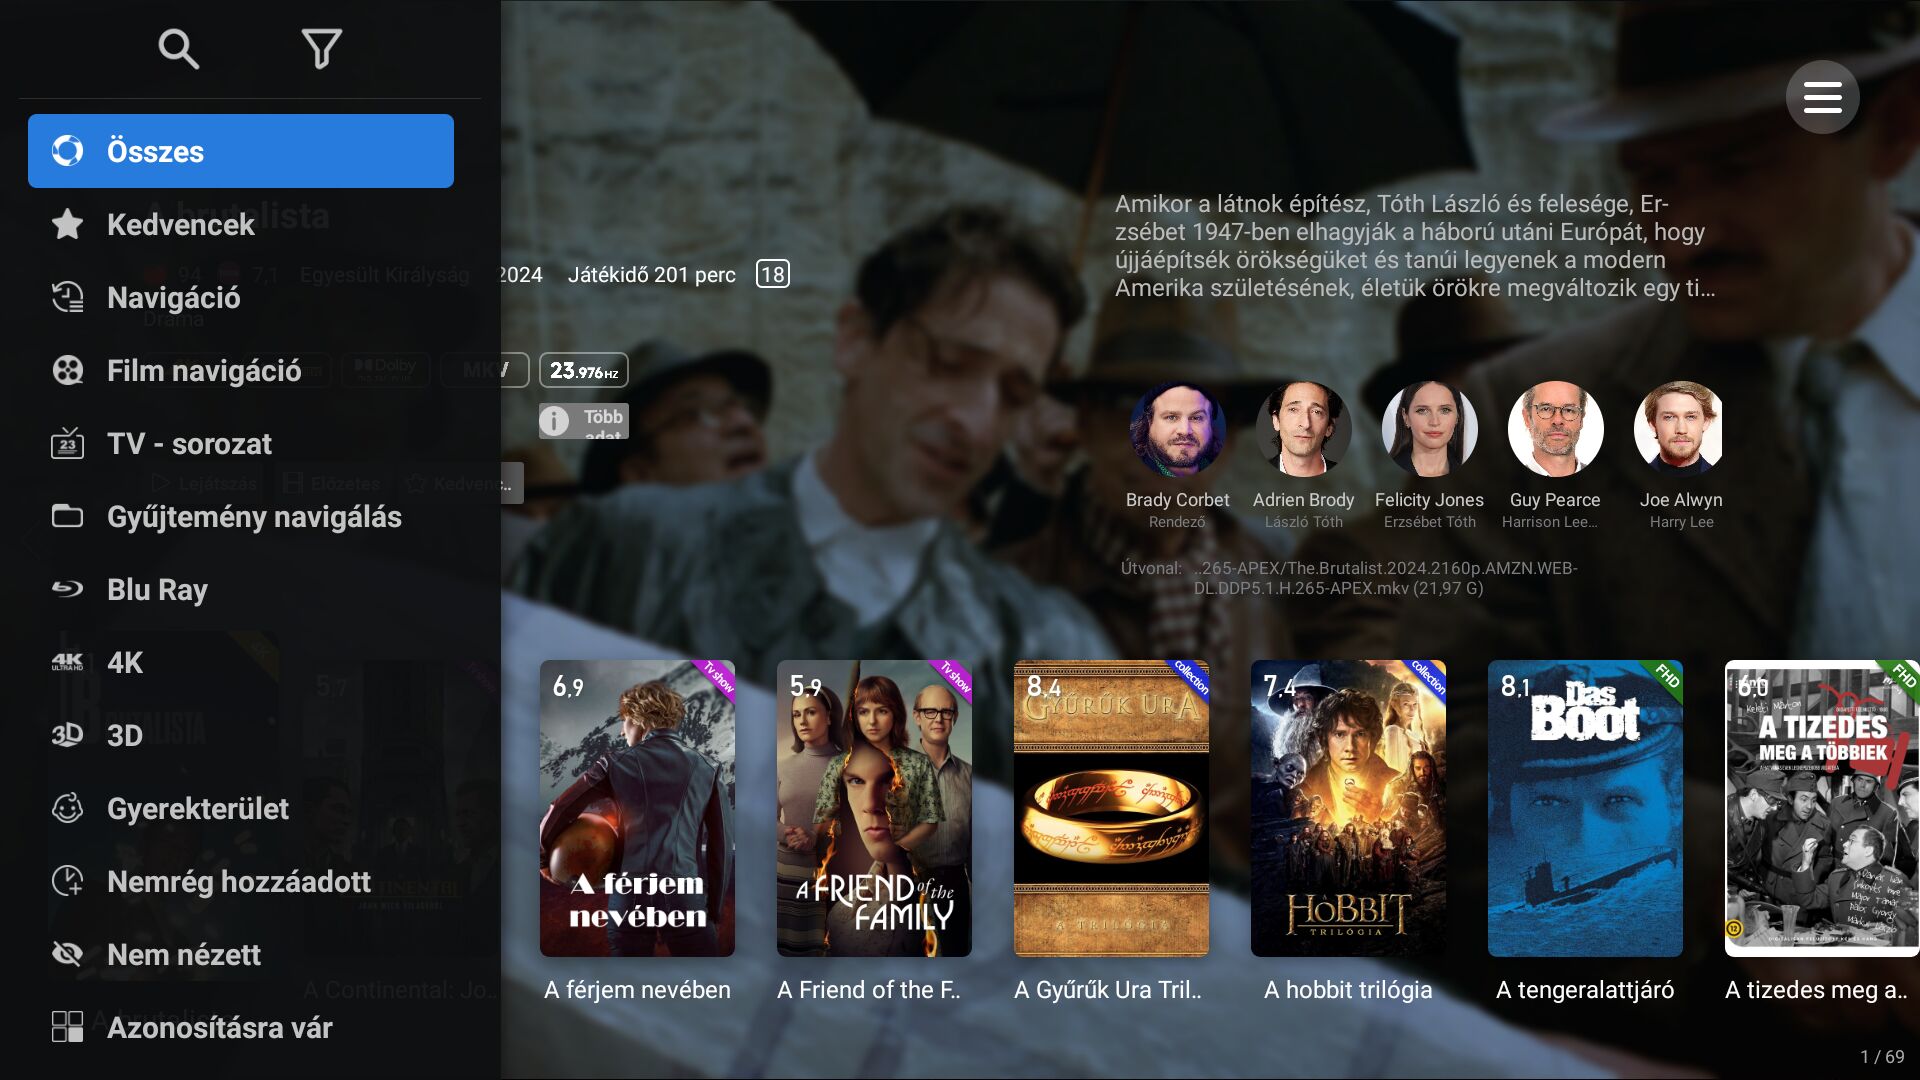Click the 3D category icon
1920x1080 pixels.
[67, 735]
